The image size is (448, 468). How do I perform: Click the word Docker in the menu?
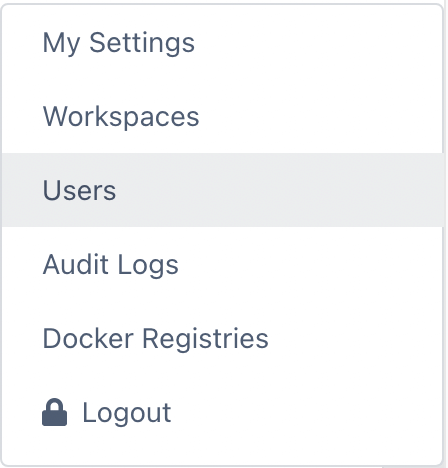click(x=88, y=338)
